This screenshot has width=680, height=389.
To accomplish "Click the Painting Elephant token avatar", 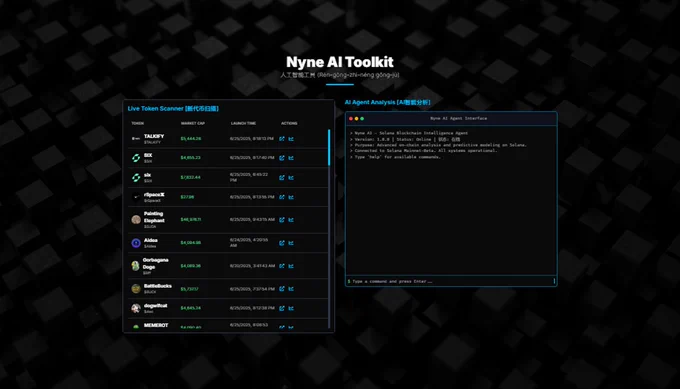I will click(136, 219).
